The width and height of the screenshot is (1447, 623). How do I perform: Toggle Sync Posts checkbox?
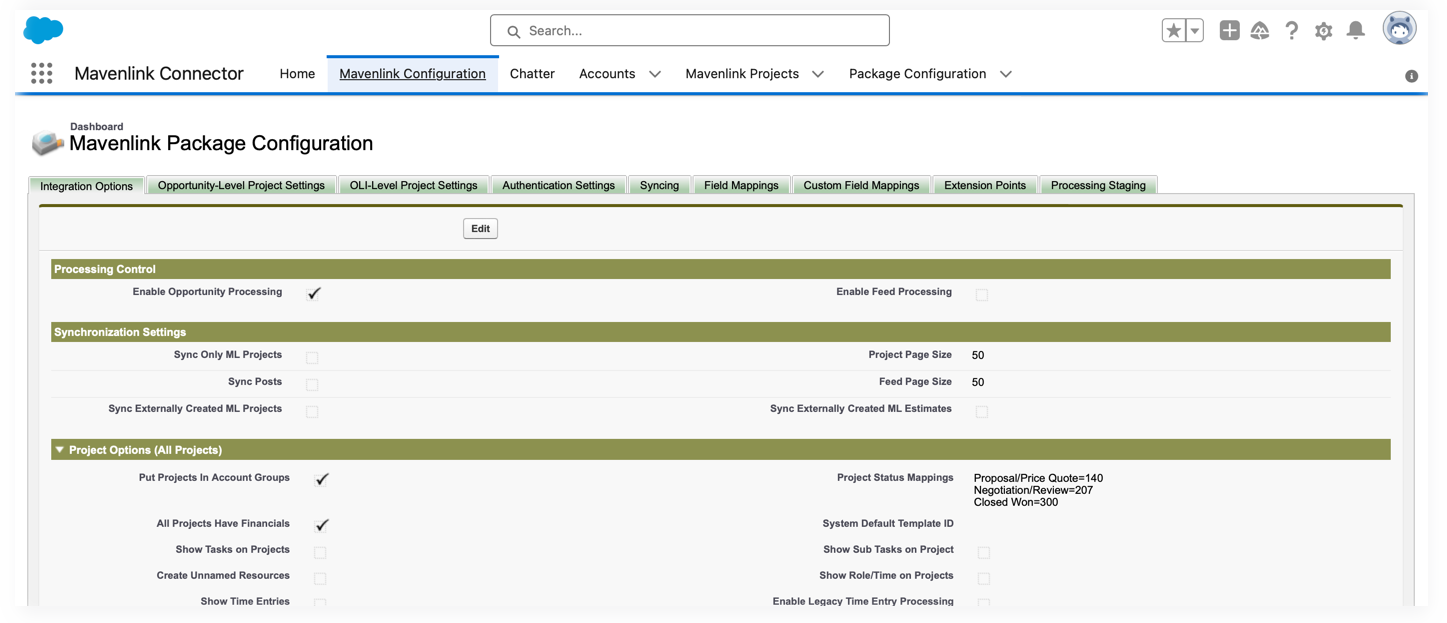click(312, 384)
